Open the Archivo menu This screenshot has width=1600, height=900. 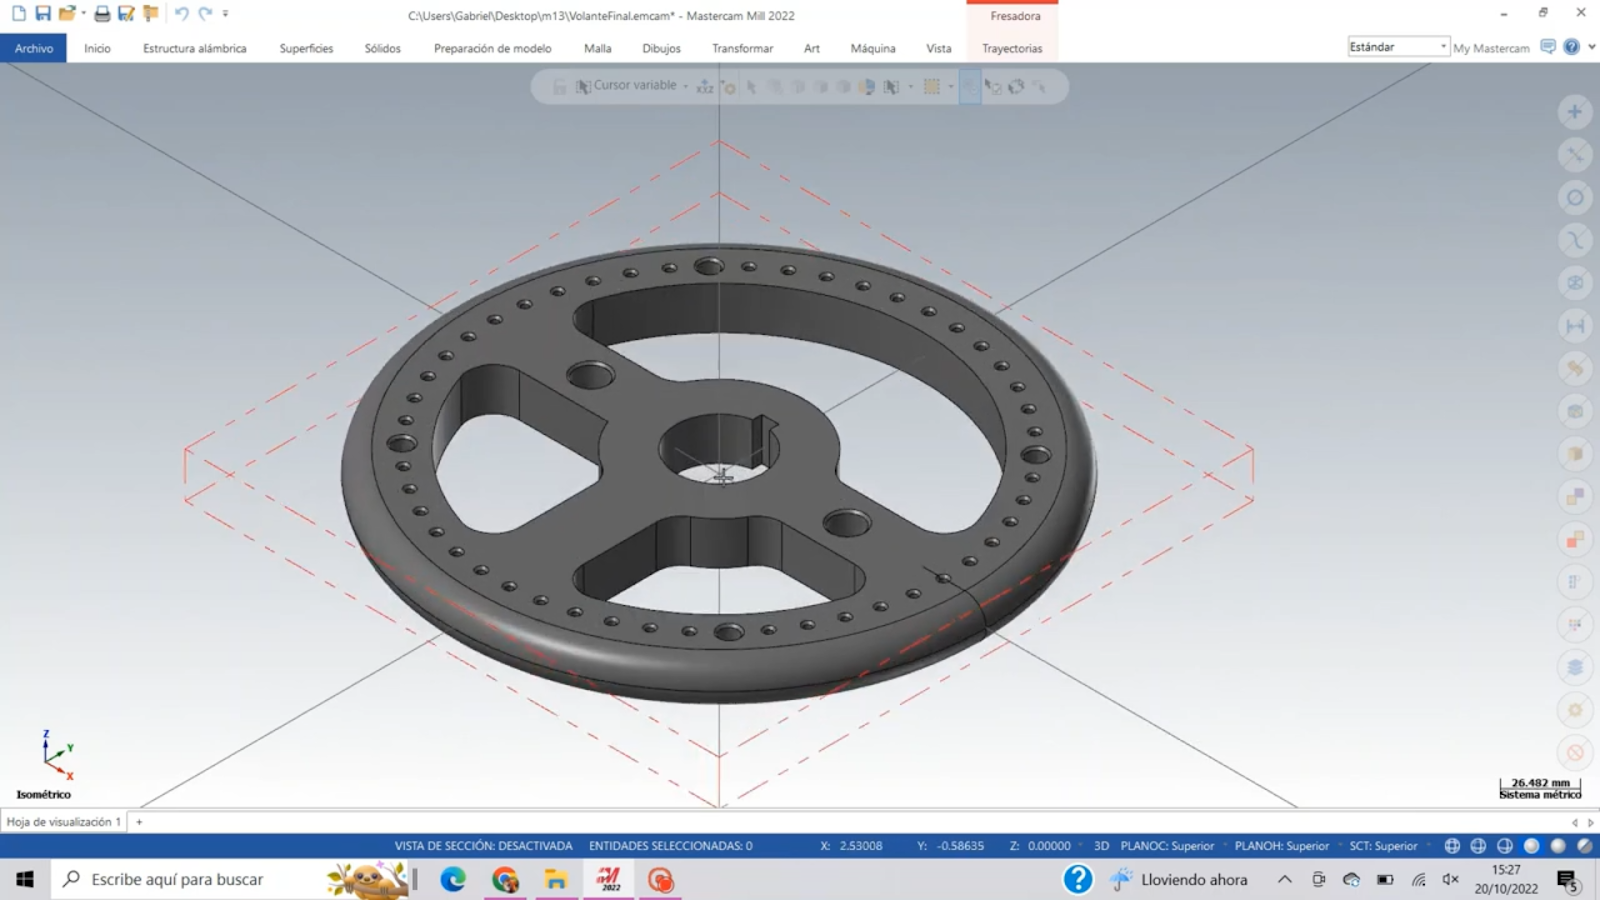coord(34,48)
